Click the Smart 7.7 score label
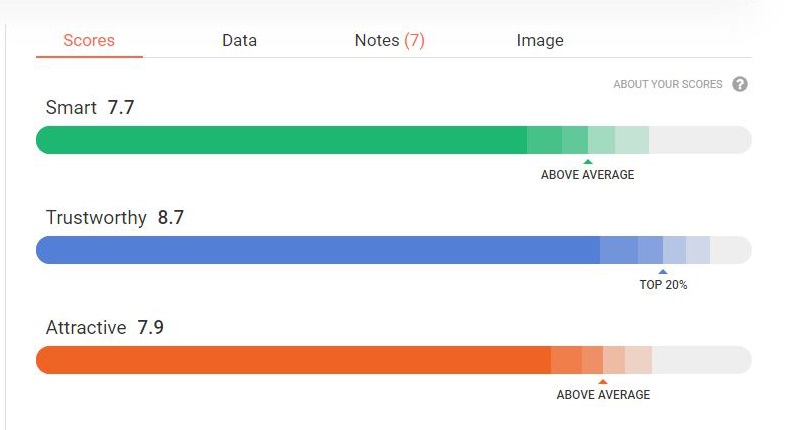The image size is (790, 430). [x=90, y=107]
